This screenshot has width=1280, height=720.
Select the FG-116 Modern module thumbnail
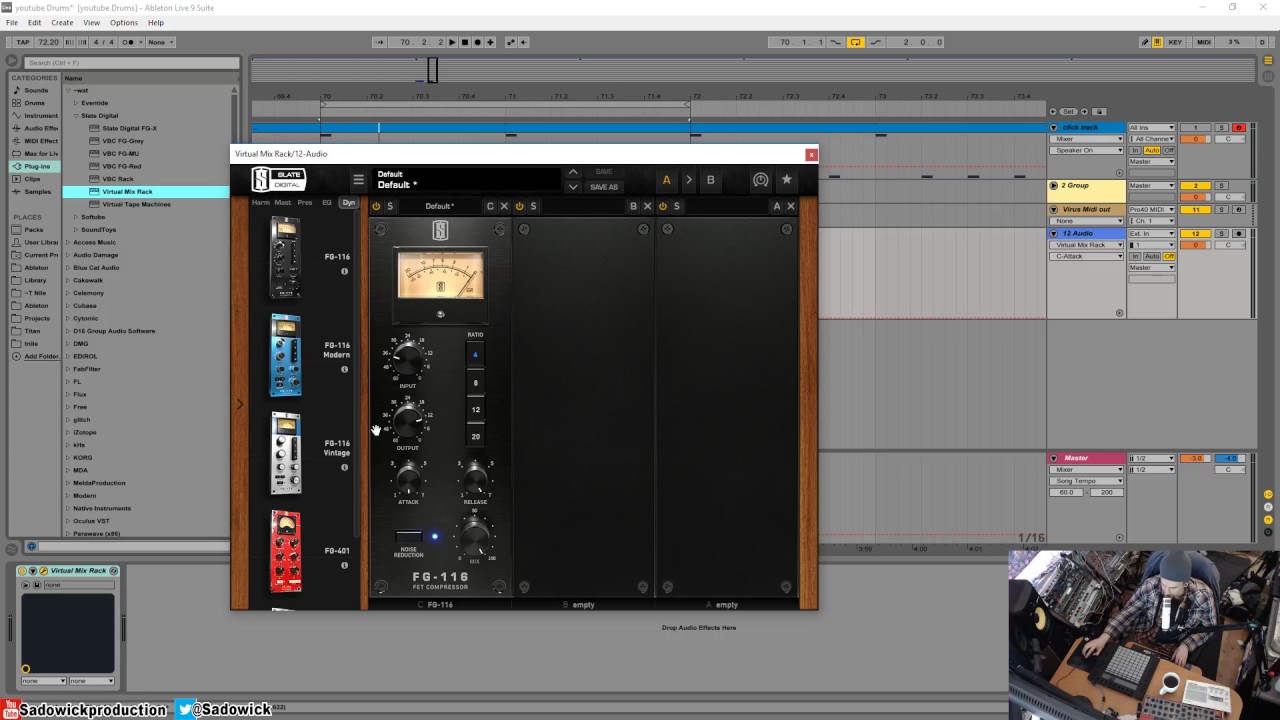tap(285, 355)
